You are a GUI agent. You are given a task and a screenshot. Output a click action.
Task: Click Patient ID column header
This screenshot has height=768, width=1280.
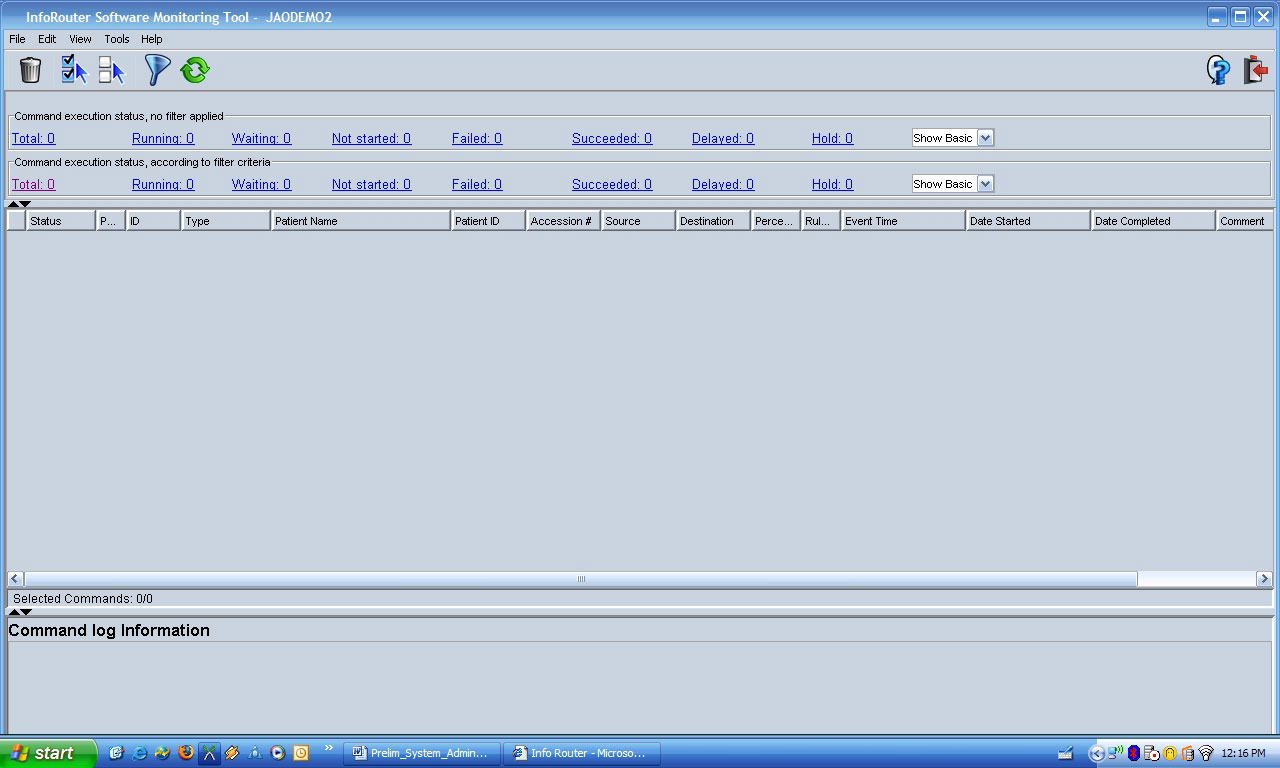tap(488, 221)
